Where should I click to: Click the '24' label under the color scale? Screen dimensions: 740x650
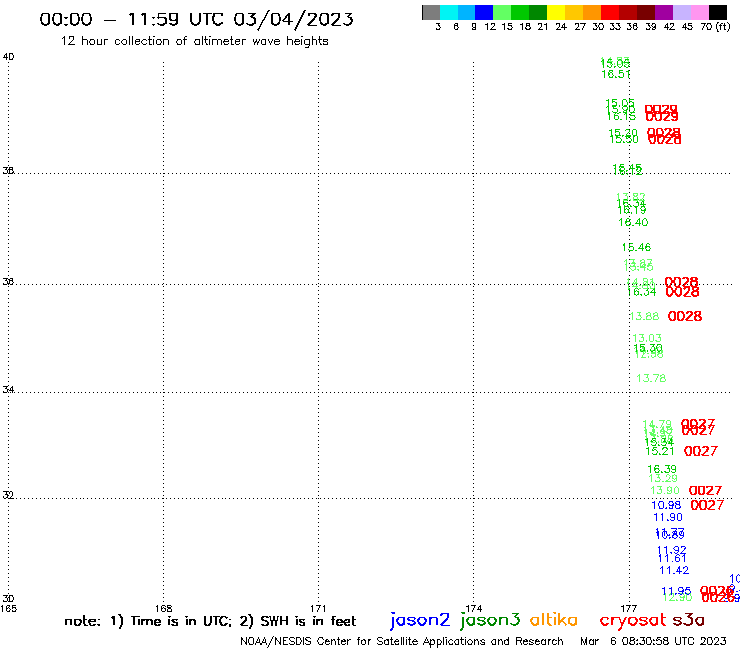(x=561, y=27)
